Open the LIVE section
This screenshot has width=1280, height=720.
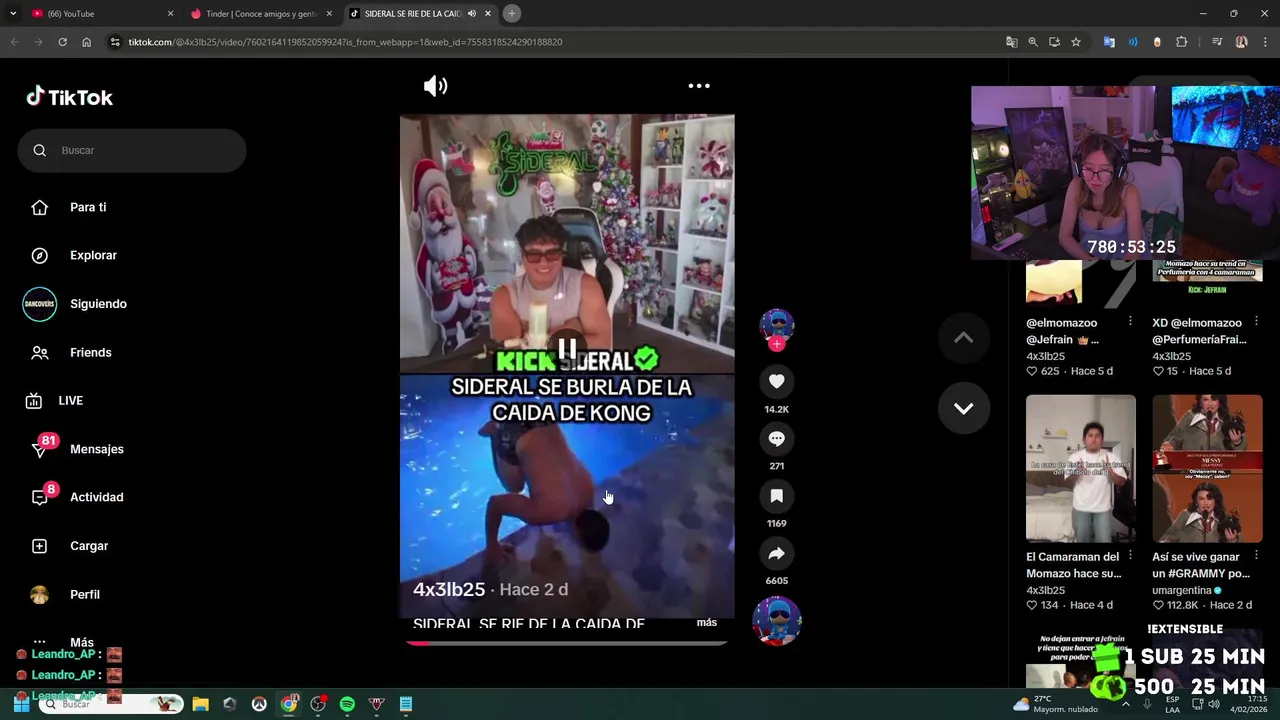(x=70, y=400)
